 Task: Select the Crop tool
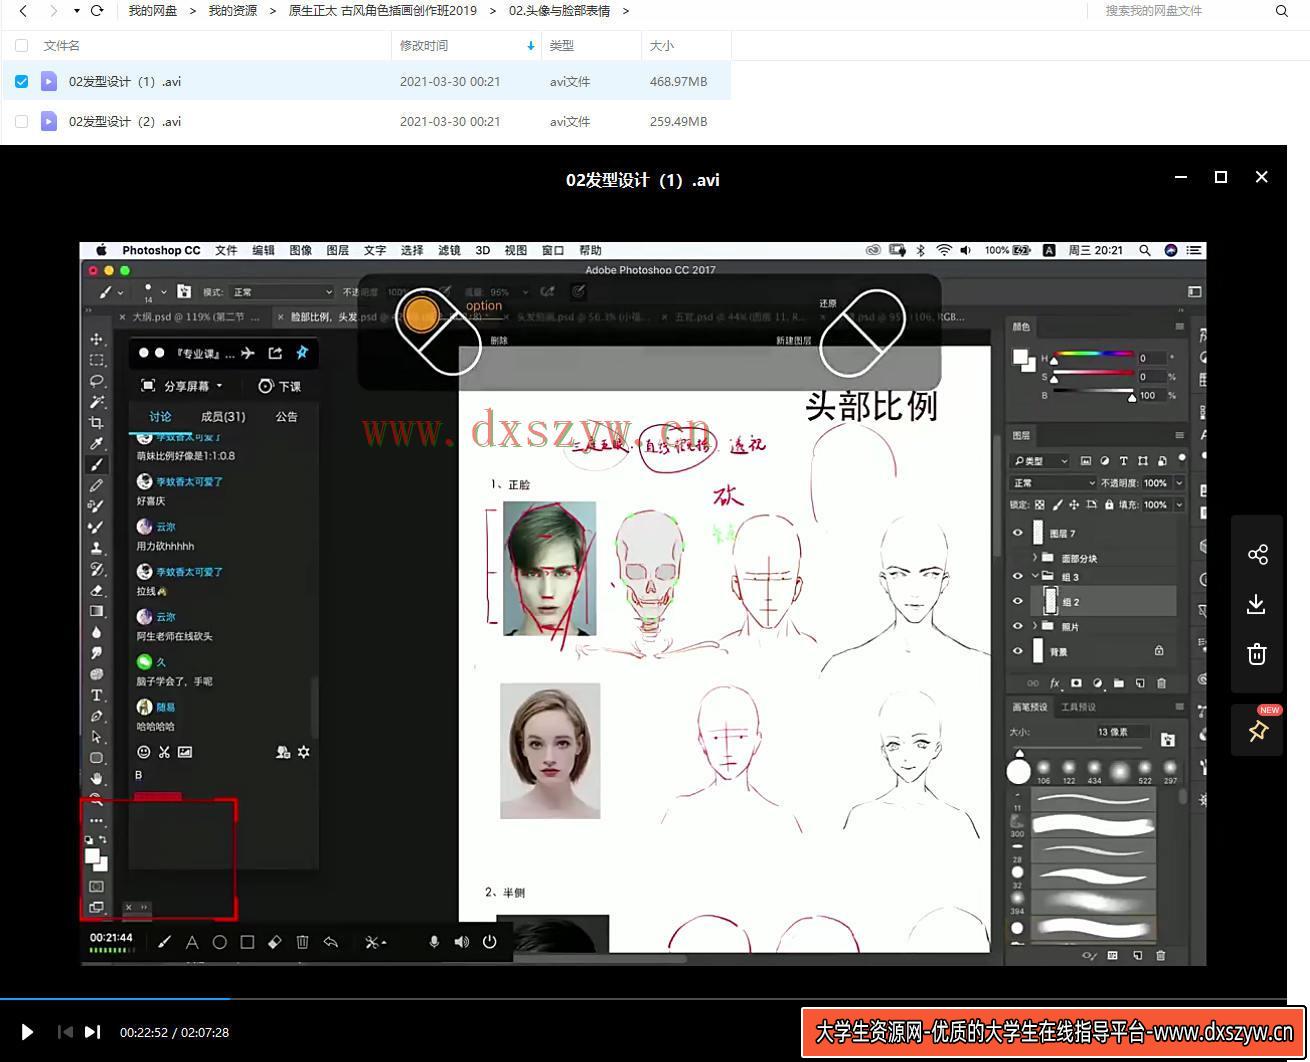coord(97,423)
